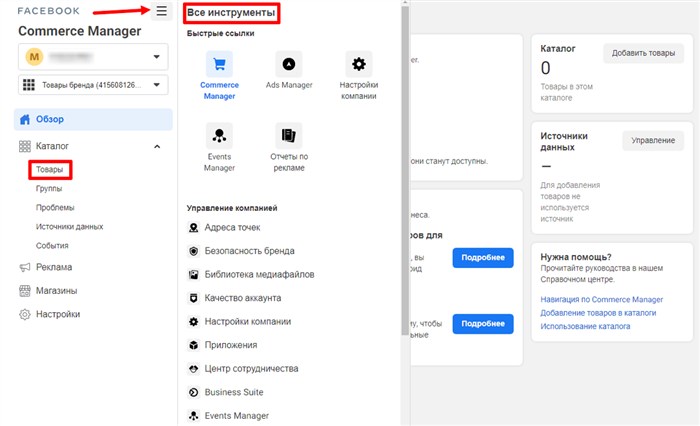Image resolution: width=700 pixels, height=426 pixels.
Task: Click the Events Manager list icon
Action: tap(193, 416)
